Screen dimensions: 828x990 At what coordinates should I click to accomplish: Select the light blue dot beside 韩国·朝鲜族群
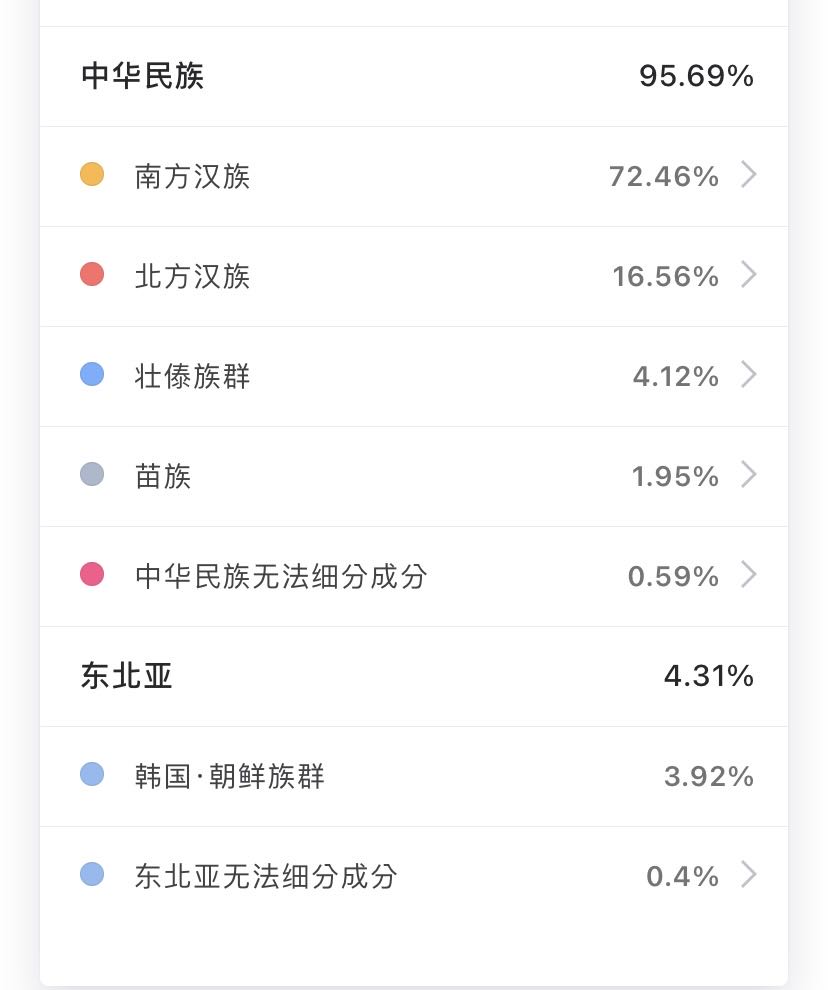[x=92, y=775]
